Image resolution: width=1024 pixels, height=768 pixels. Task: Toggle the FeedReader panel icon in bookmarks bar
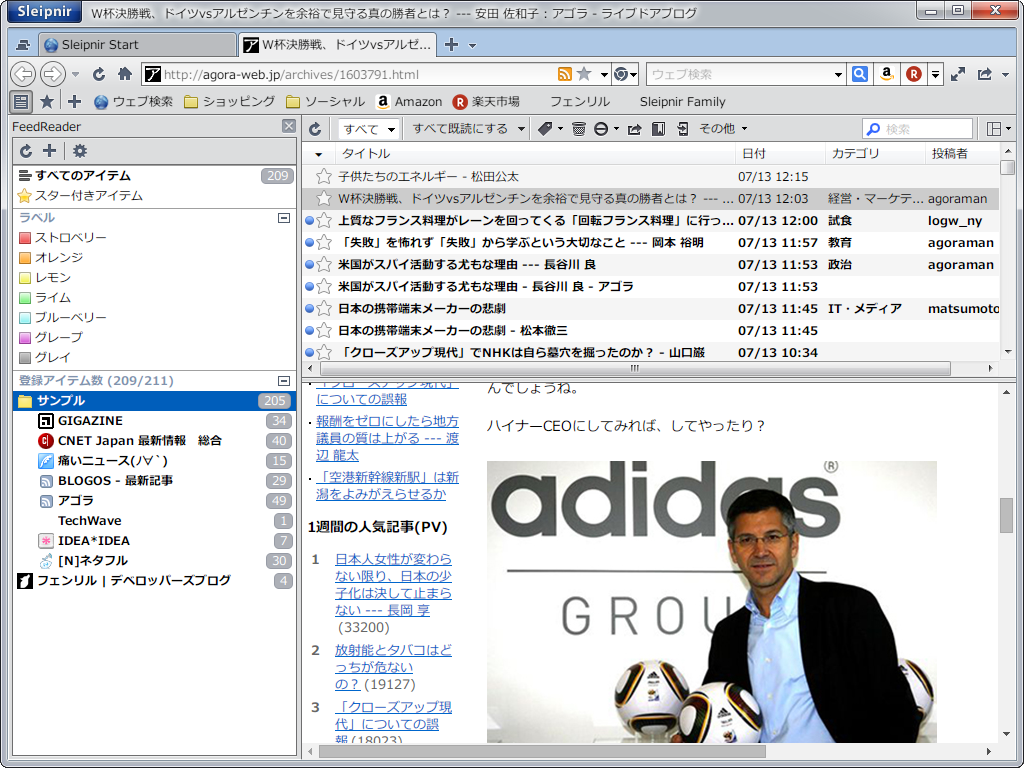(x=21, y=101)
